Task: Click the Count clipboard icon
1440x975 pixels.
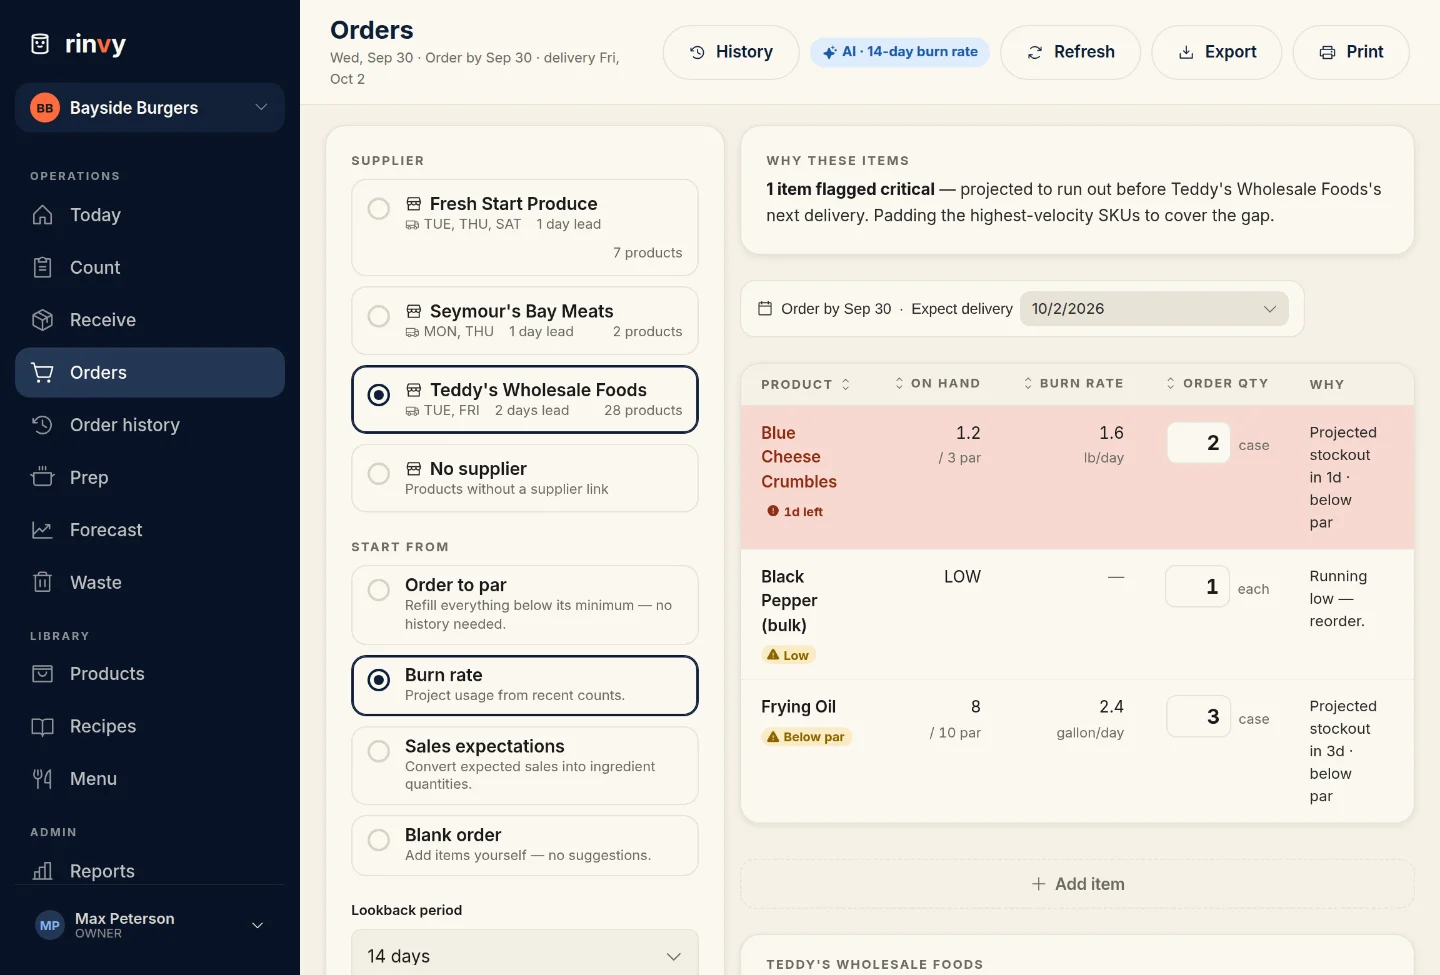Action: coord(42,267)
